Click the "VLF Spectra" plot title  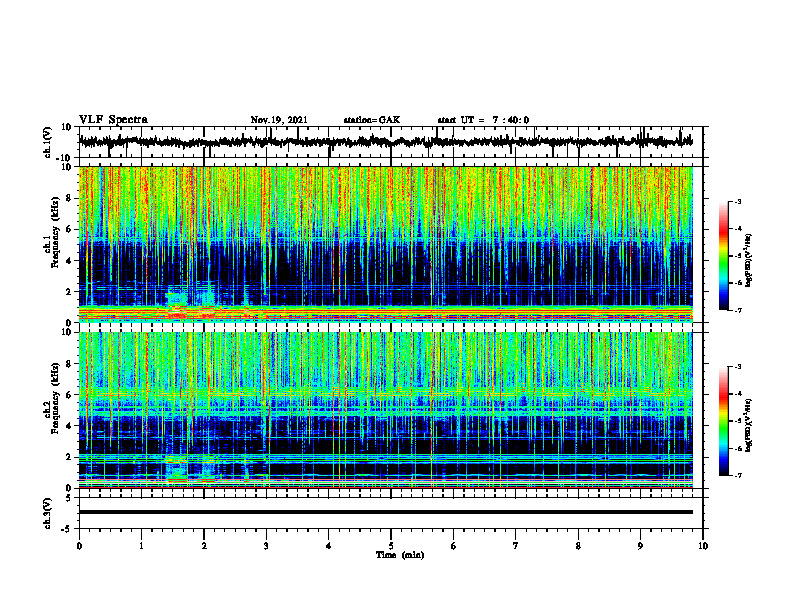tap(113, 120)
